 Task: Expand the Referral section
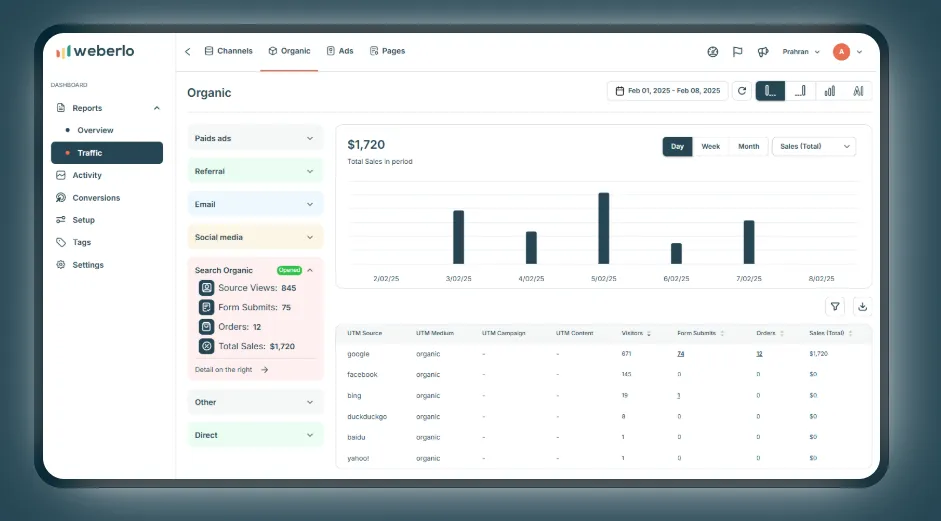256,171
